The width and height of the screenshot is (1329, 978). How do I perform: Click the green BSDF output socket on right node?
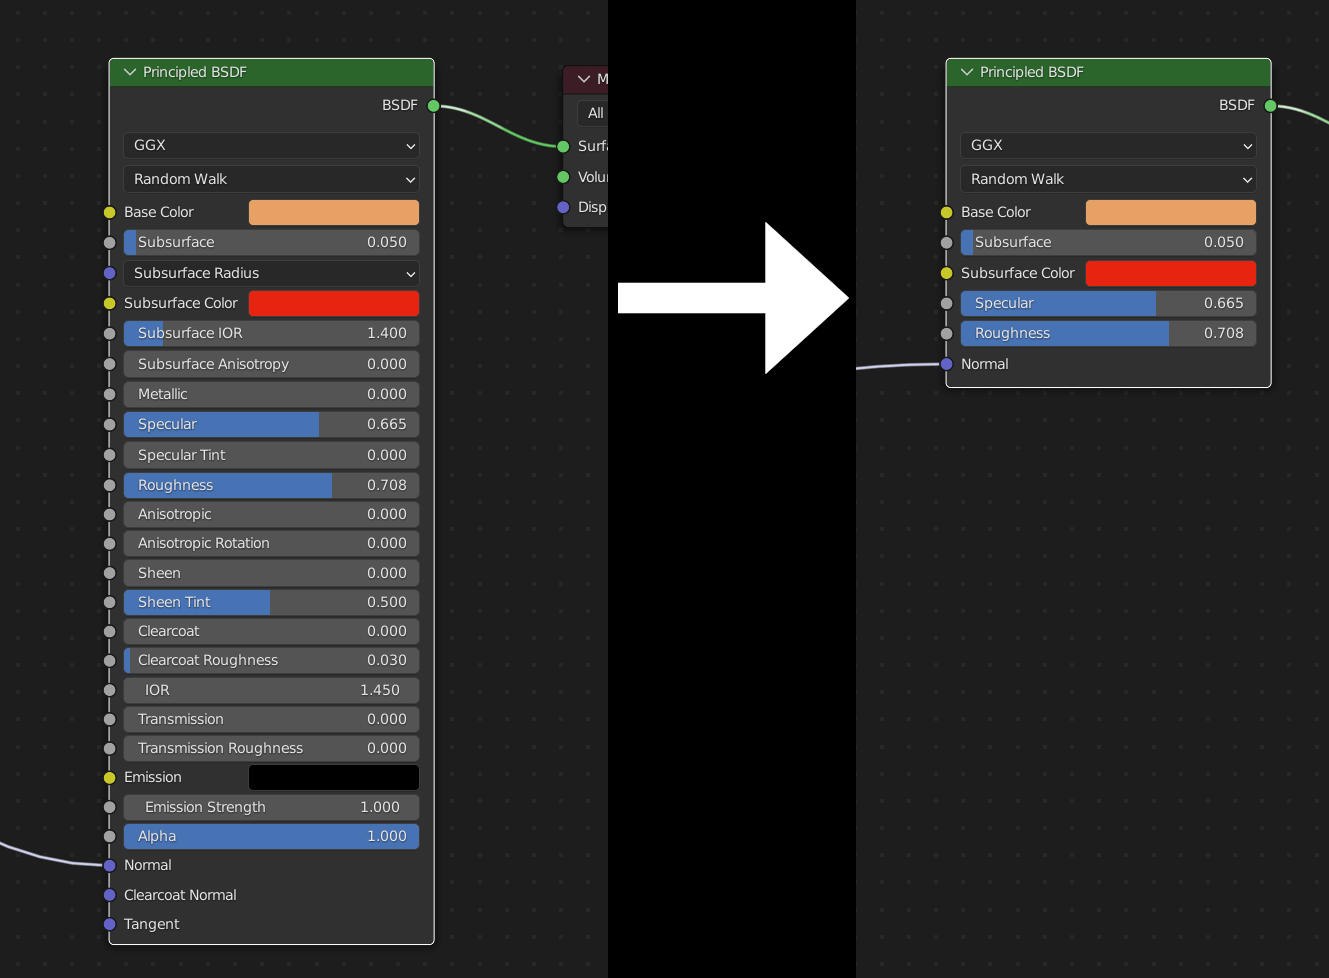[x=1271, y=105]
